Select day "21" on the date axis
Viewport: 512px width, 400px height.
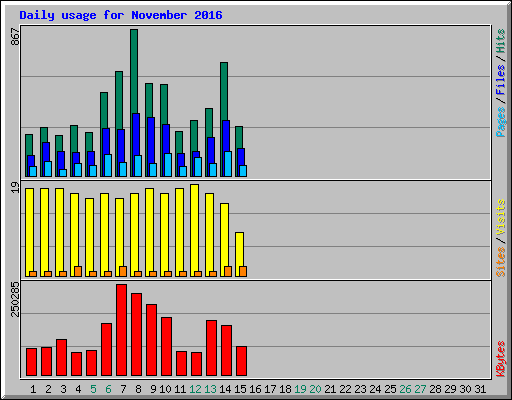click(x=330, y=389)
